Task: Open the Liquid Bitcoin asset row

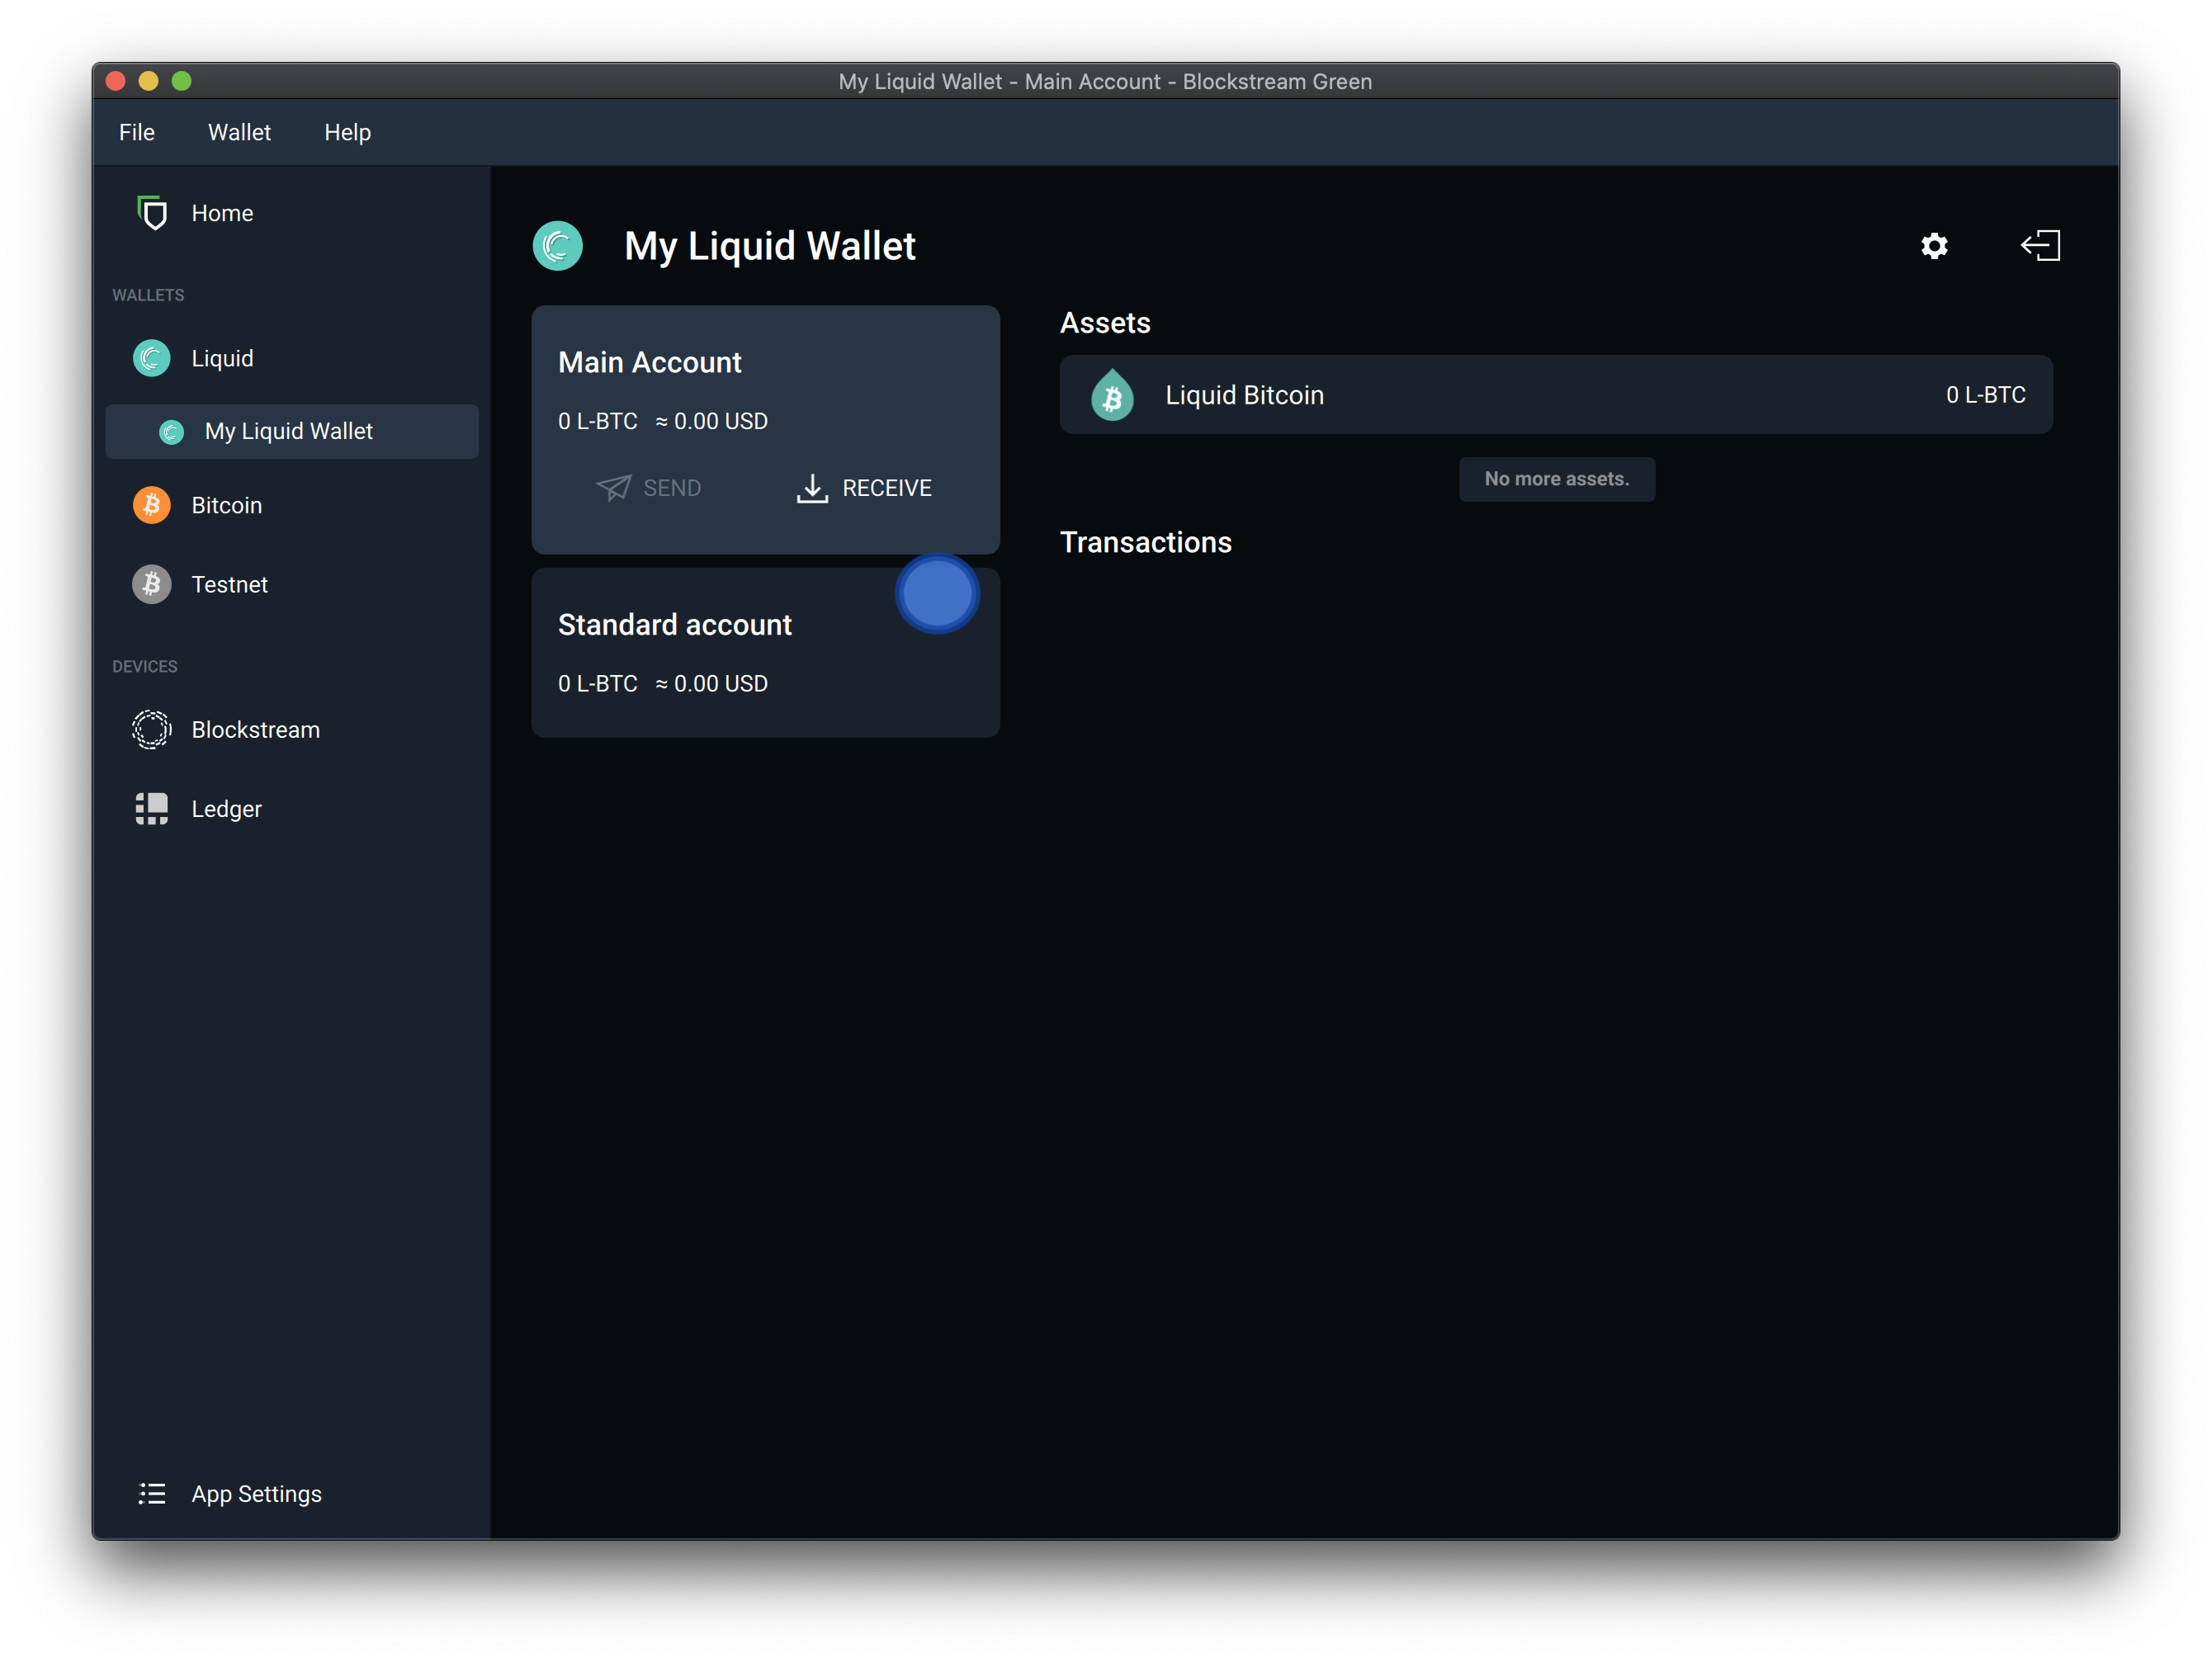Action: tap(1556, 395)
